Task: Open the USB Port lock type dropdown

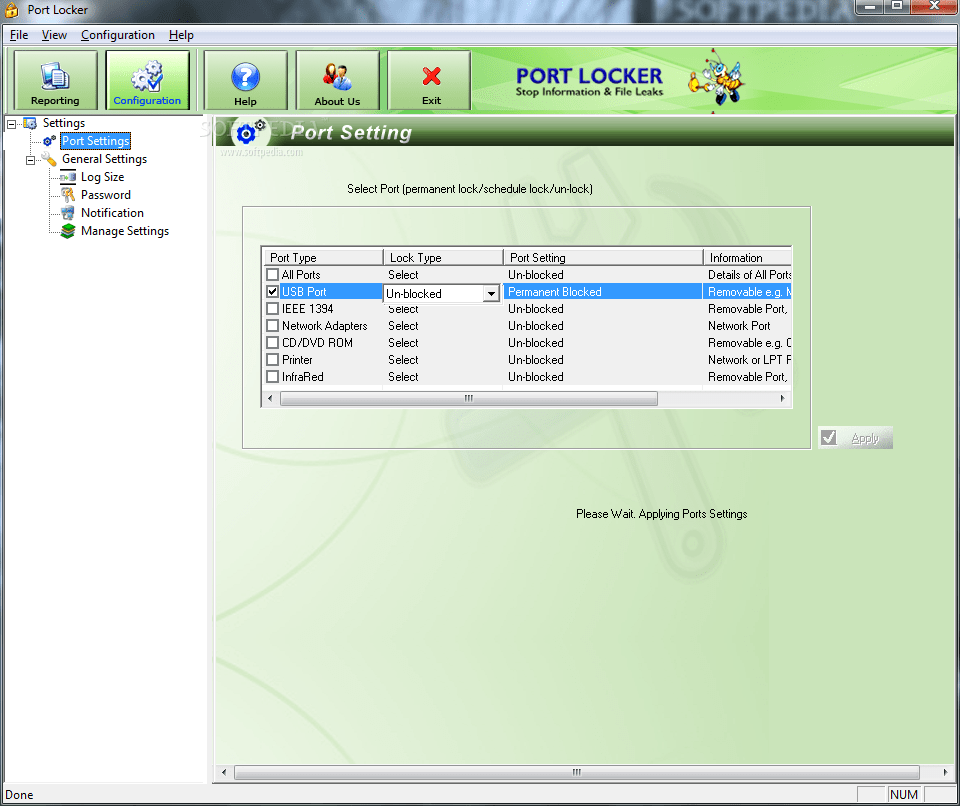Action: tap(491, 294)
